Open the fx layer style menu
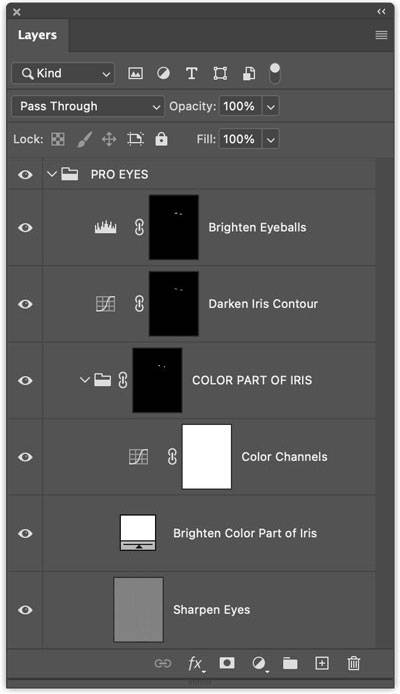 [196, 663]
